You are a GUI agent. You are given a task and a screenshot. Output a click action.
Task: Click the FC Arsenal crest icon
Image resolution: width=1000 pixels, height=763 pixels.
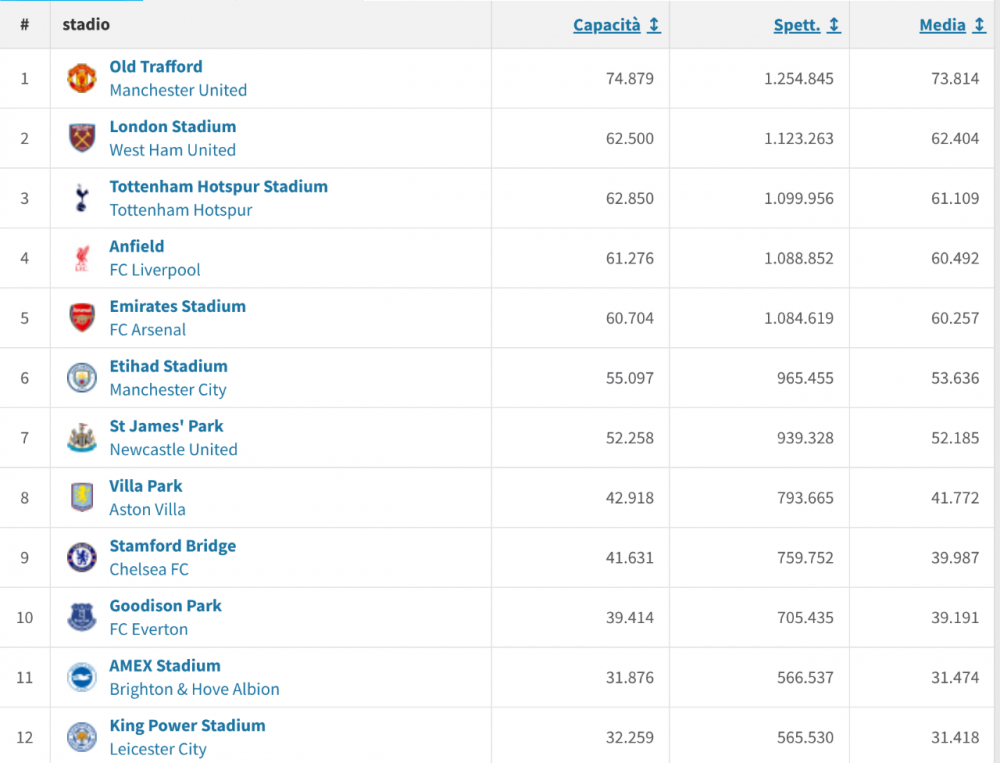[x=82, y=318]
